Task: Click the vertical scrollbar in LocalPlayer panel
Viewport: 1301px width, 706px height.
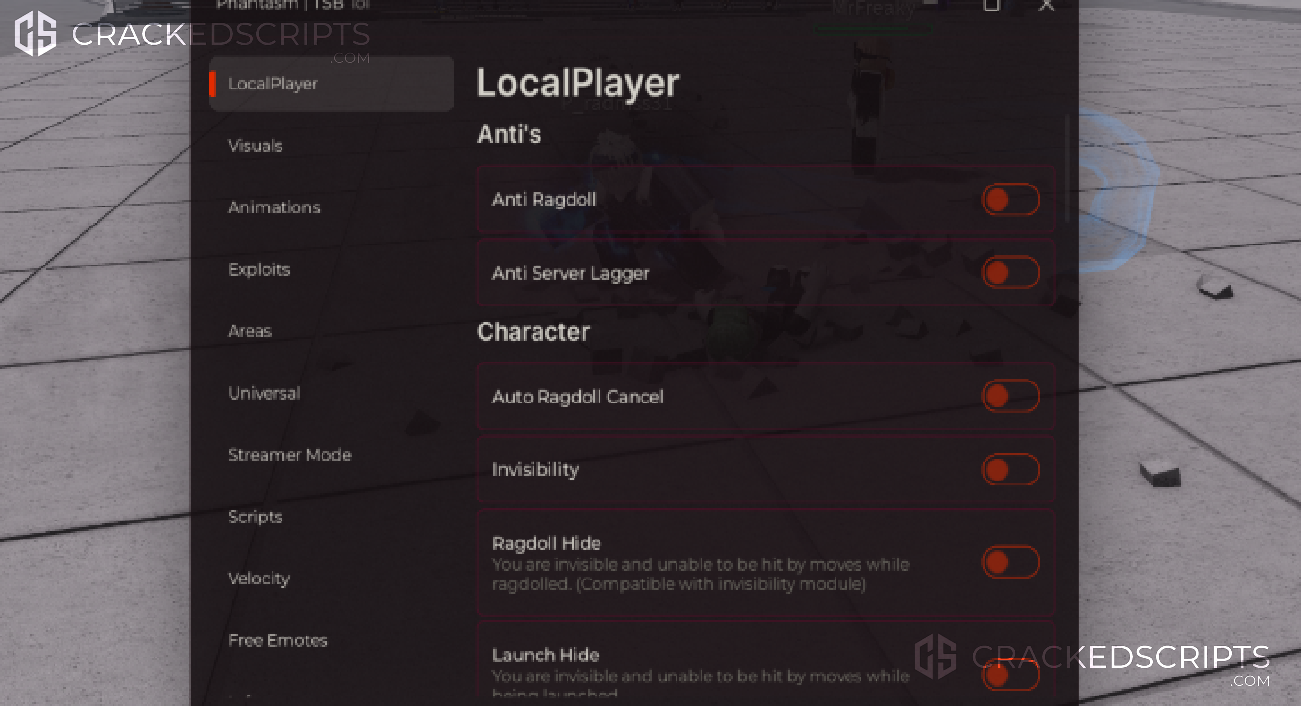Action: (x=1068, y=168)
